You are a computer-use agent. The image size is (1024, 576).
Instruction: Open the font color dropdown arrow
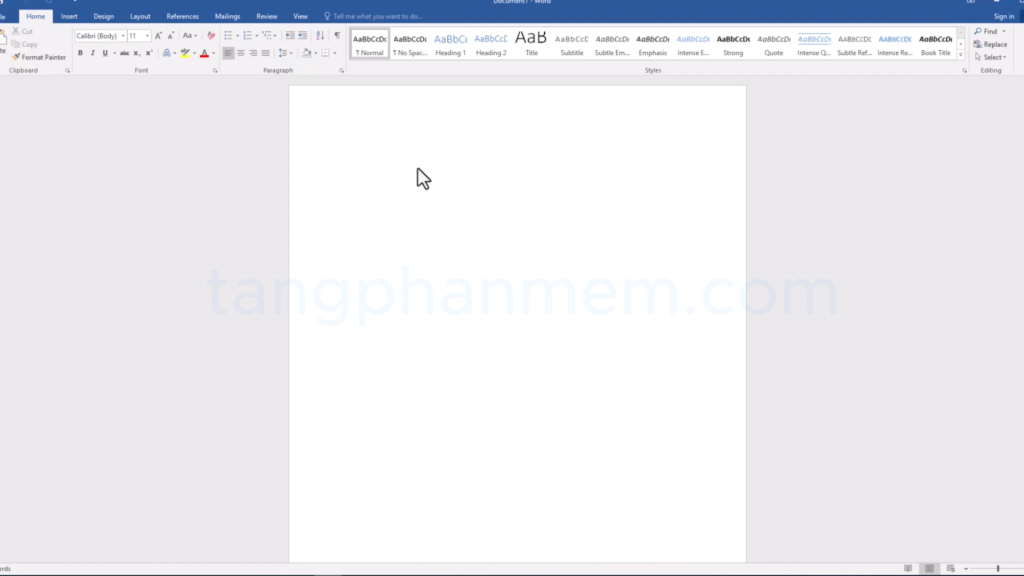click(x=213, y=53)
